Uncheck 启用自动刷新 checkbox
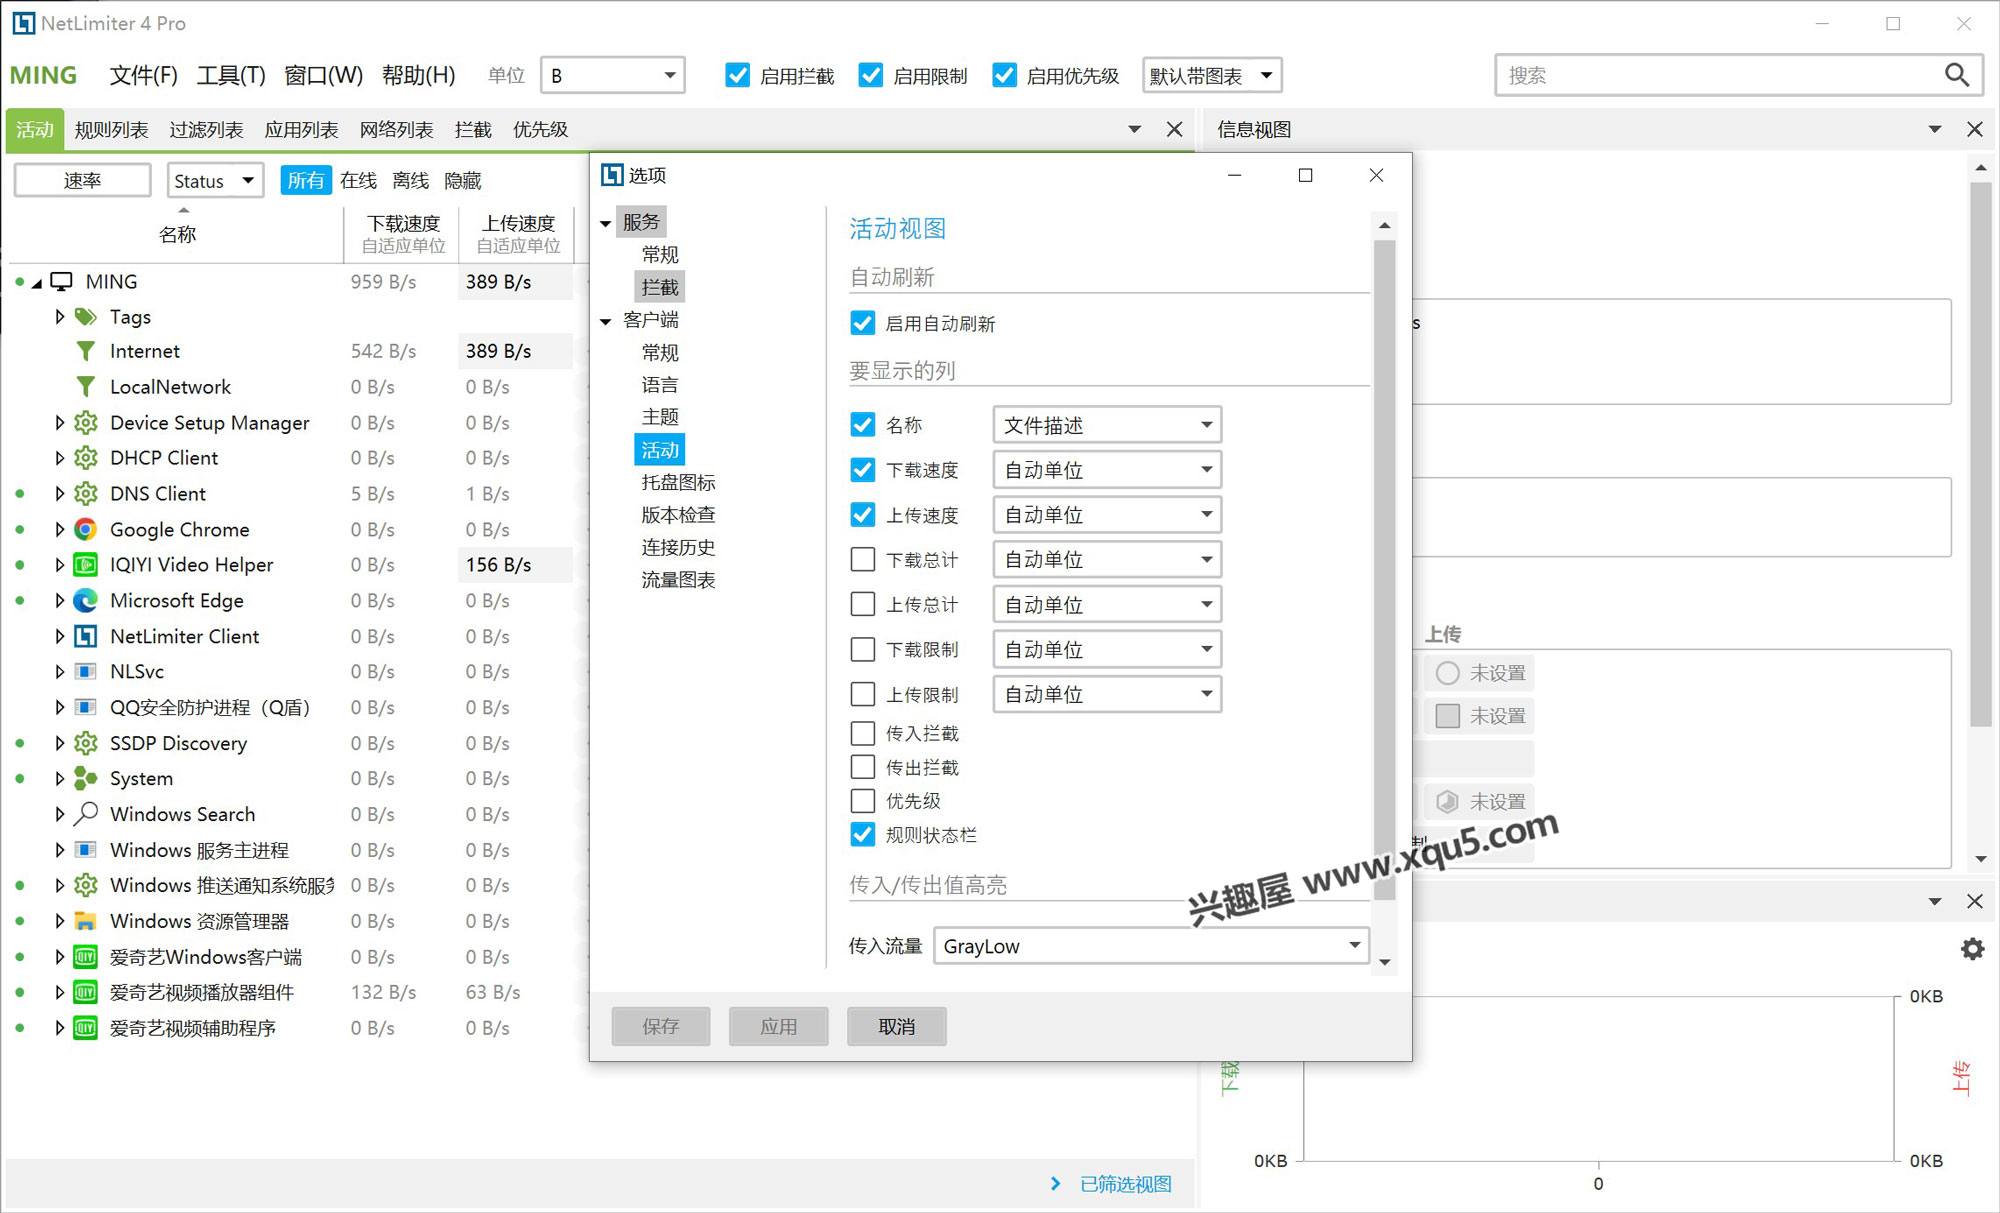 862,323
